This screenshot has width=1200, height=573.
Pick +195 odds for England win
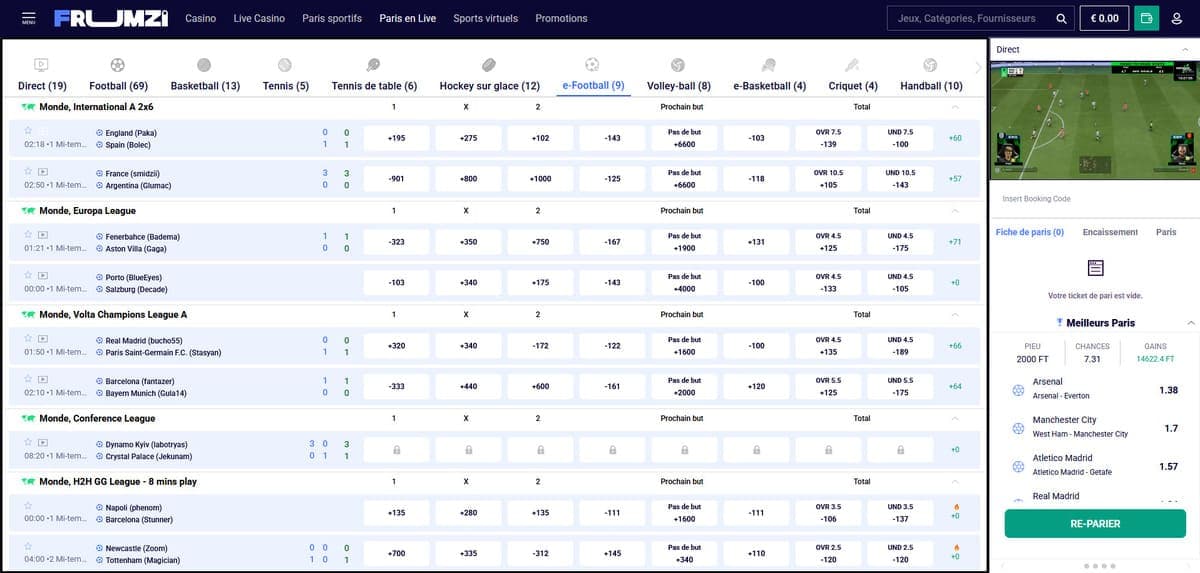coord(396,138)
